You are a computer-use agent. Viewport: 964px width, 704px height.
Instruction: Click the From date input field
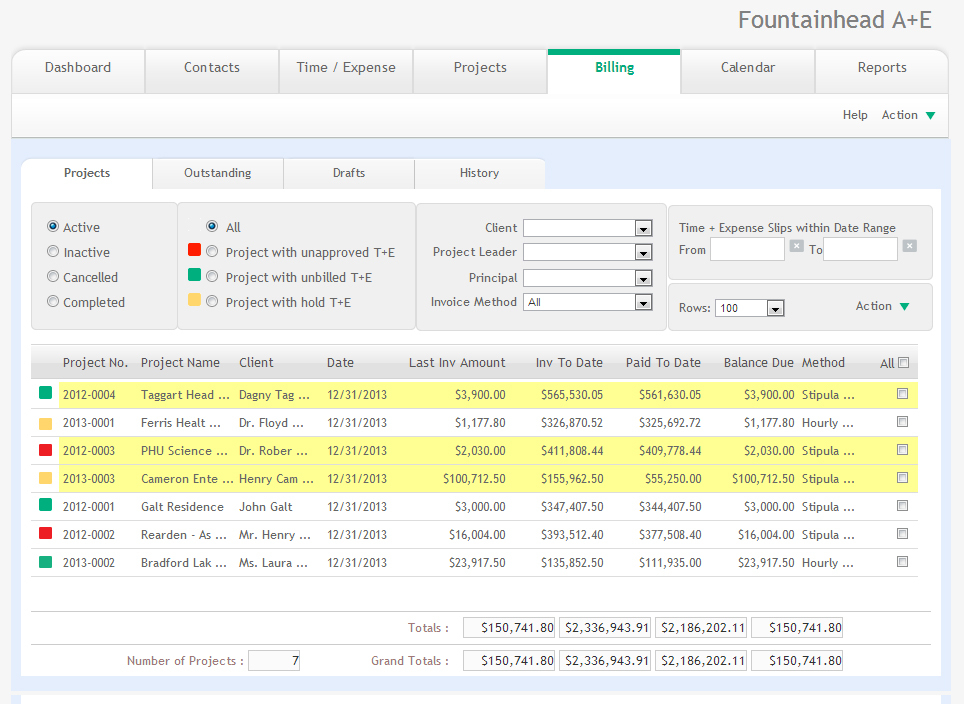[747, 250]
